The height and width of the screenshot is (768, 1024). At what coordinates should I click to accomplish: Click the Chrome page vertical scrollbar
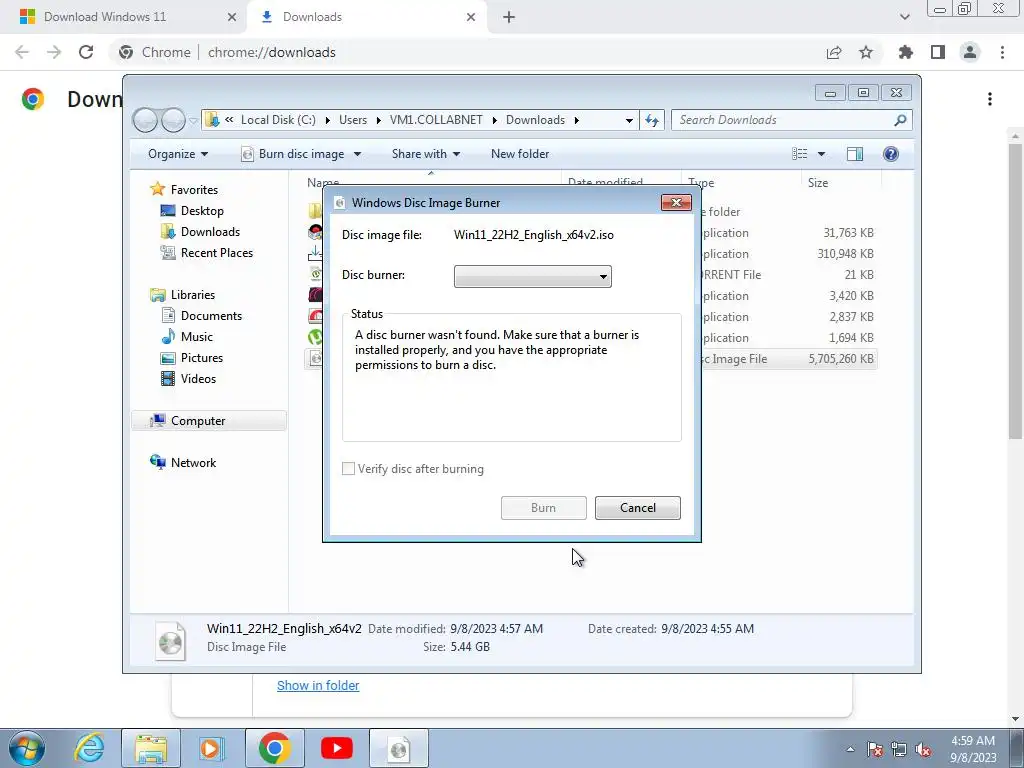click(1015, 291)
